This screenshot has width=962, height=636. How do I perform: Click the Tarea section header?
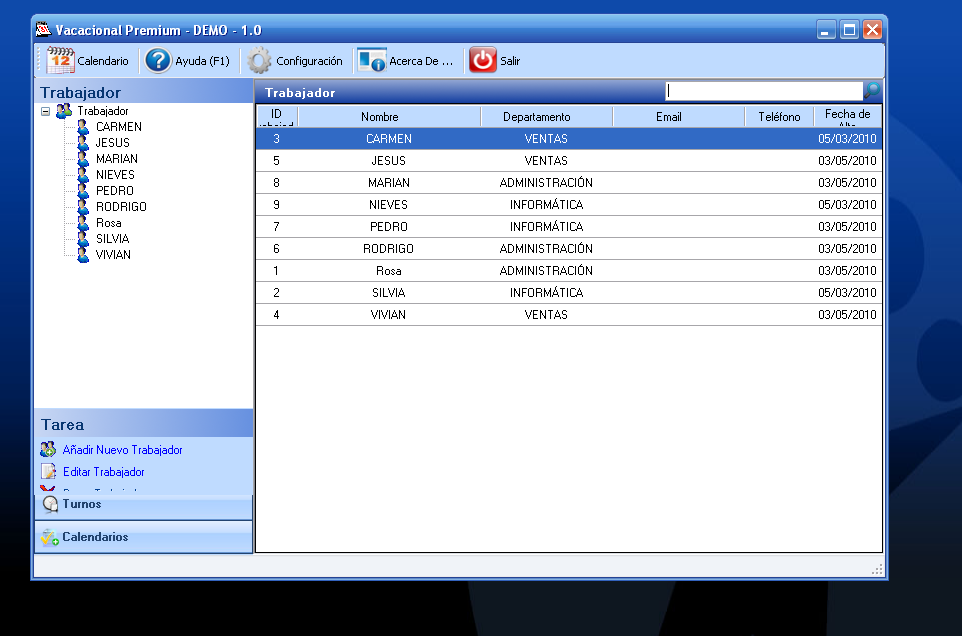[144, 424]
